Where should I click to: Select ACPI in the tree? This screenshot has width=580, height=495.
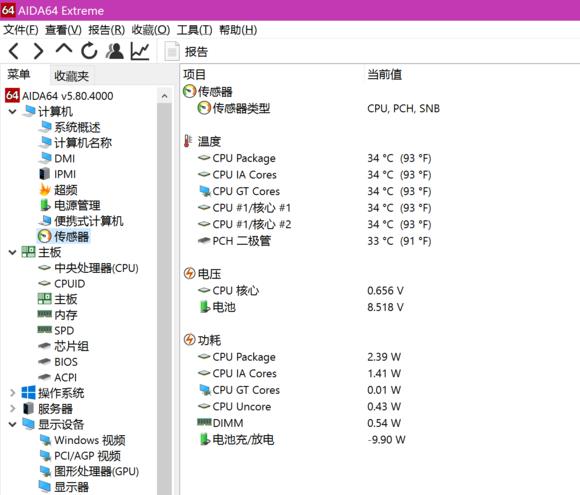pos(65,377)
